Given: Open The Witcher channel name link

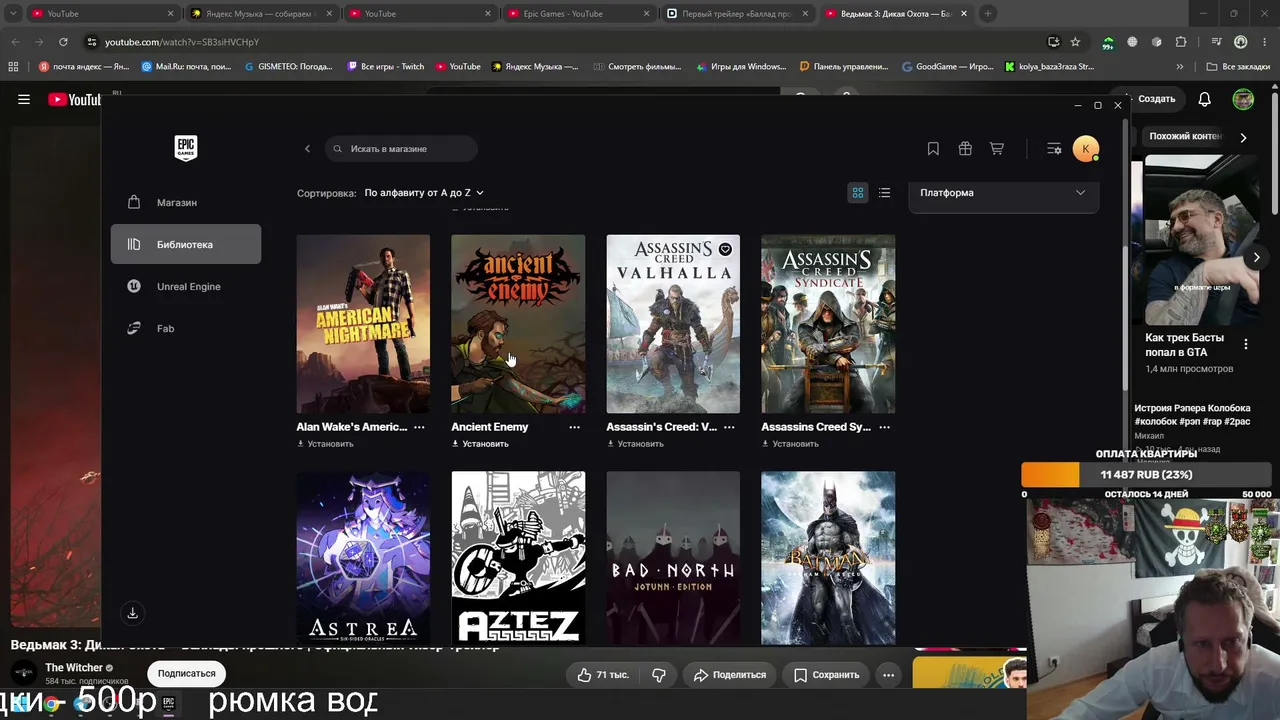Looking at the screenshot, I should coord(74,668).
